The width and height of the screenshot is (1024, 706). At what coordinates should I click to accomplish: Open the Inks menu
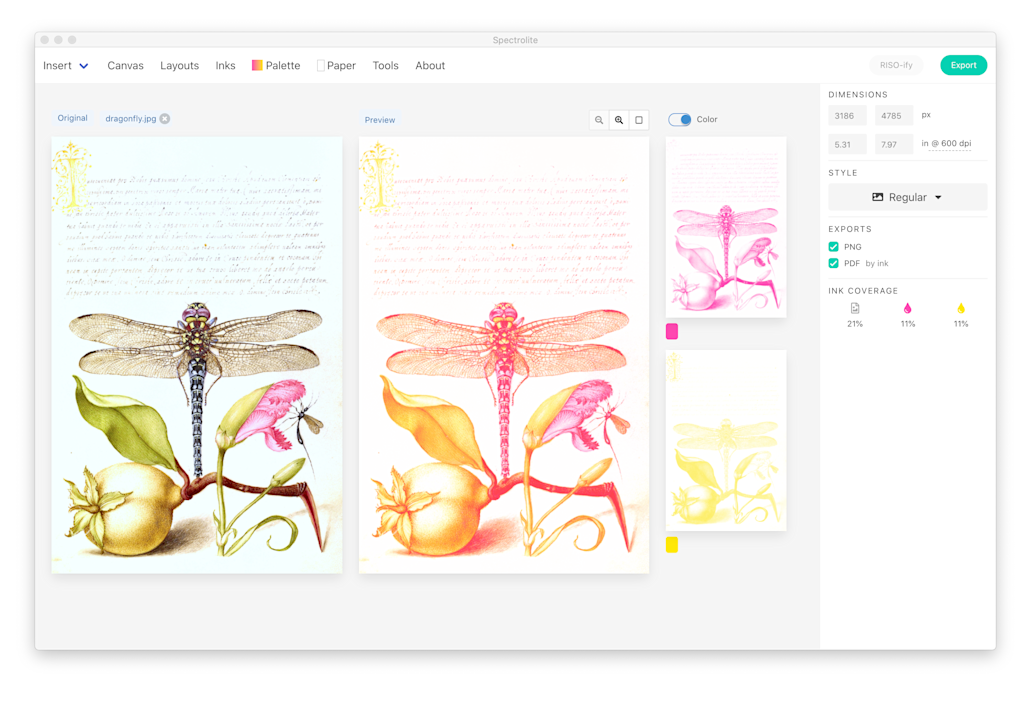click(x=225, y=65)
